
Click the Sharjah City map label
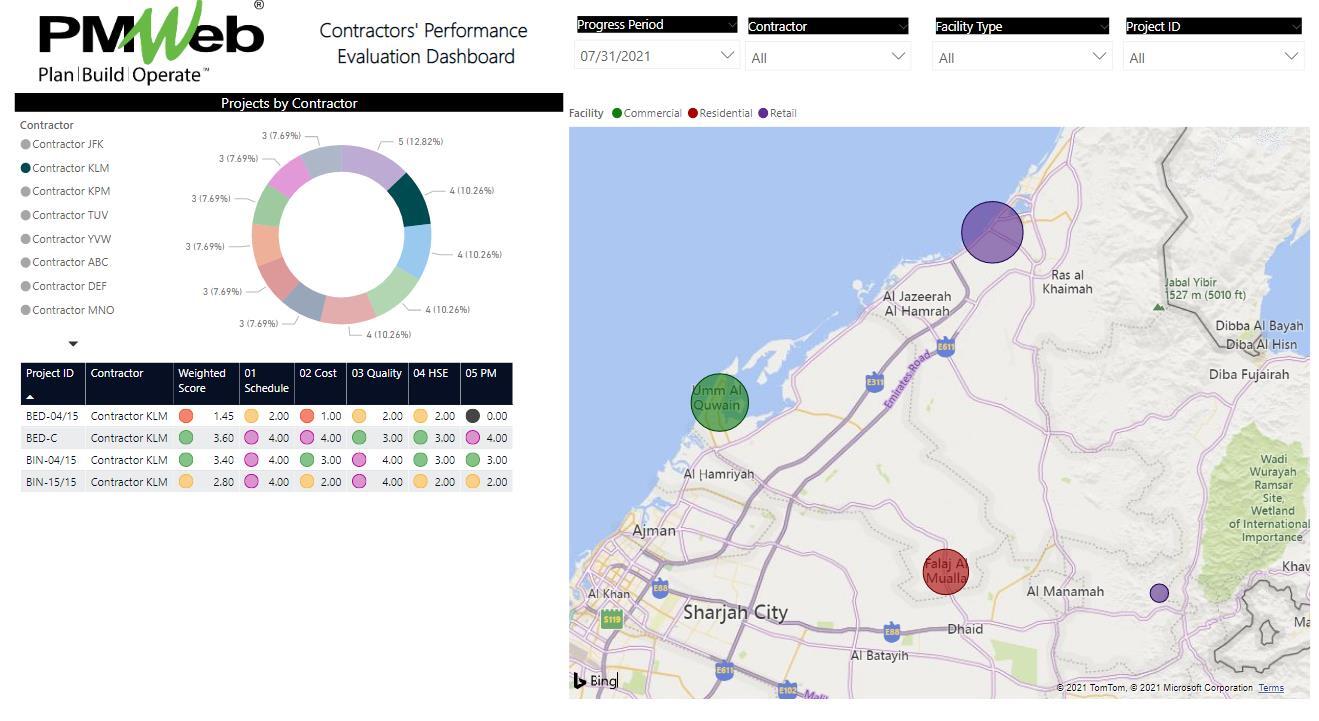(735, 612)
